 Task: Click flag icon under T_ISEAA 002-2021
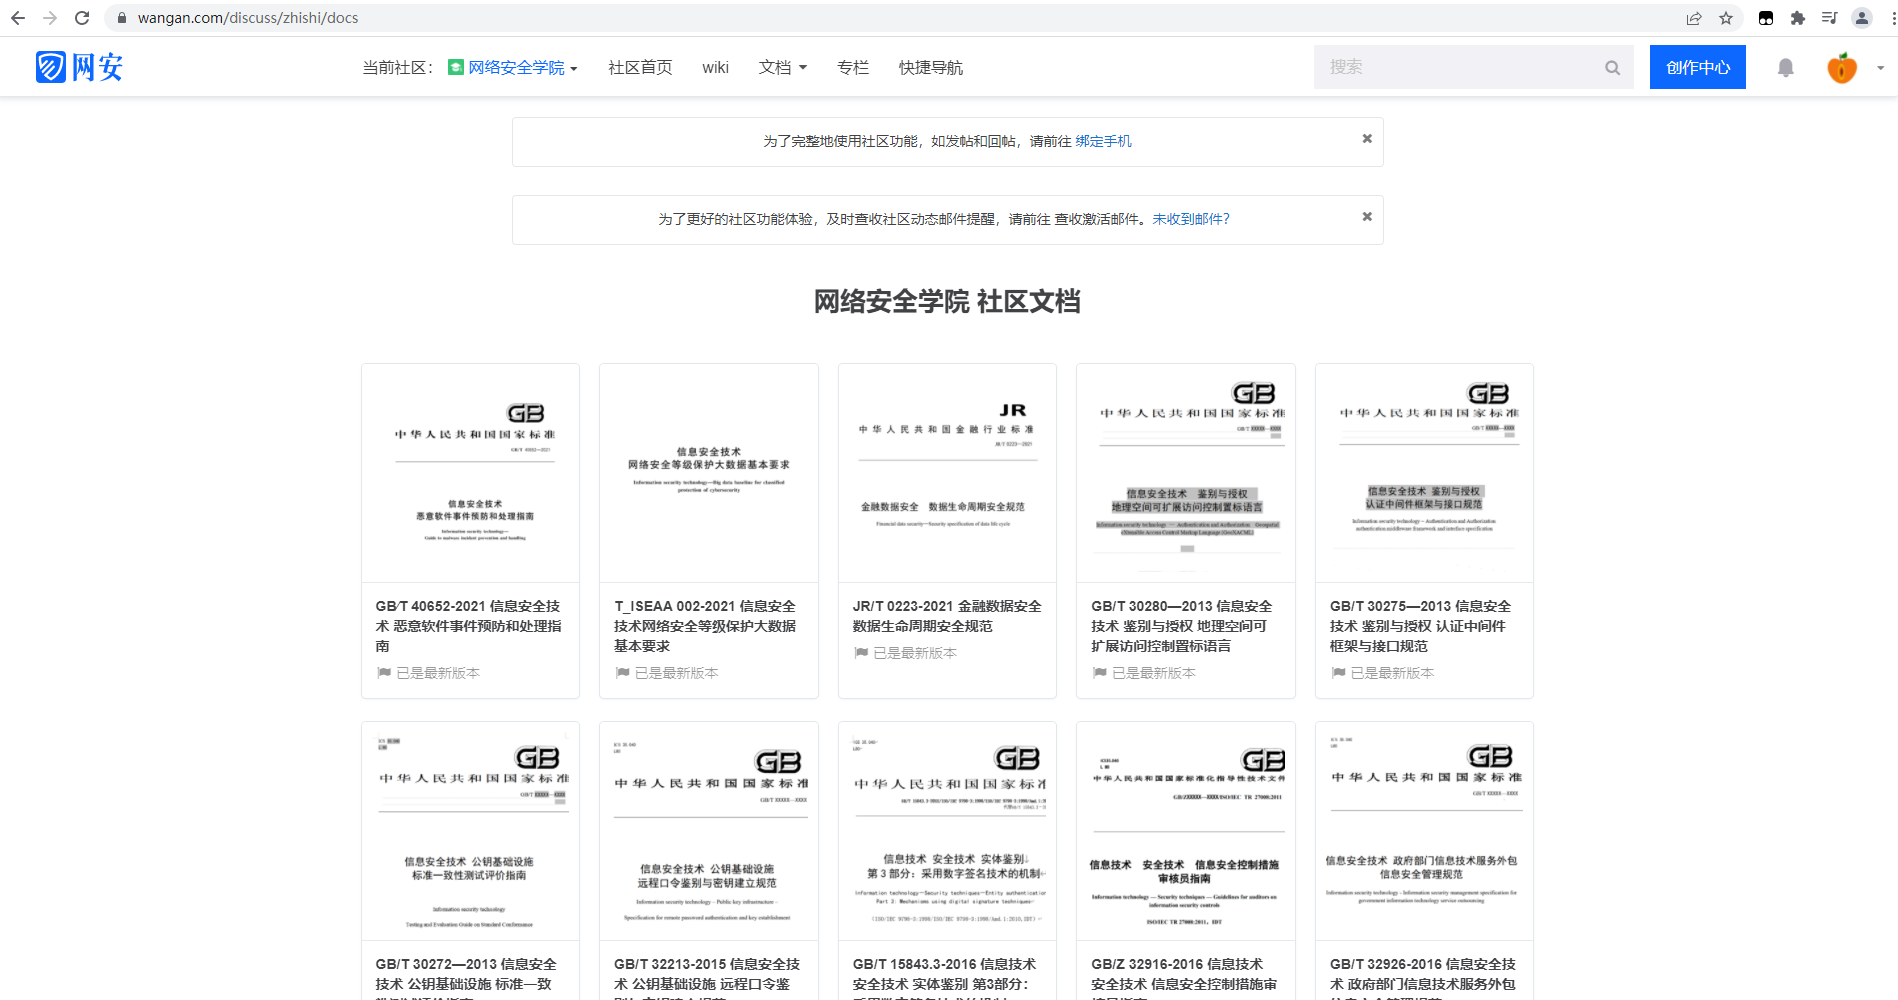pyautogui.click(x=622, y=673)
